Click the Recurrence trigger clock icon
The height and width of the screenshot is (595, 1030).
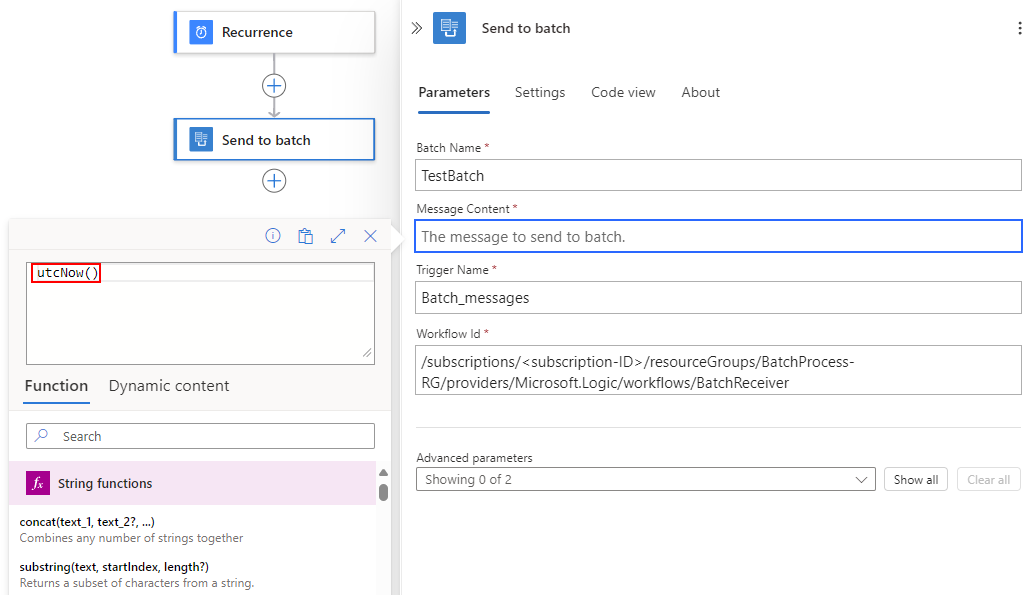tap(199, 32)
